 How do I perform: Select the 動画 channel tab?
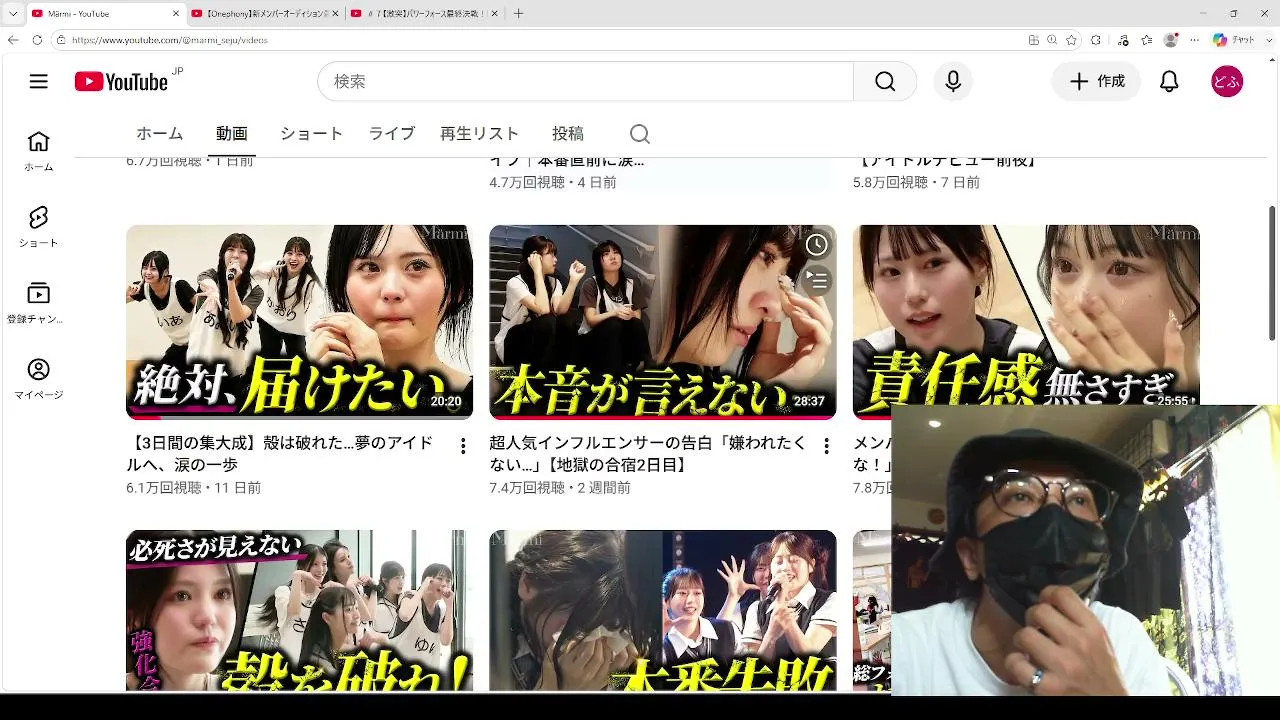tap(232, 134)
